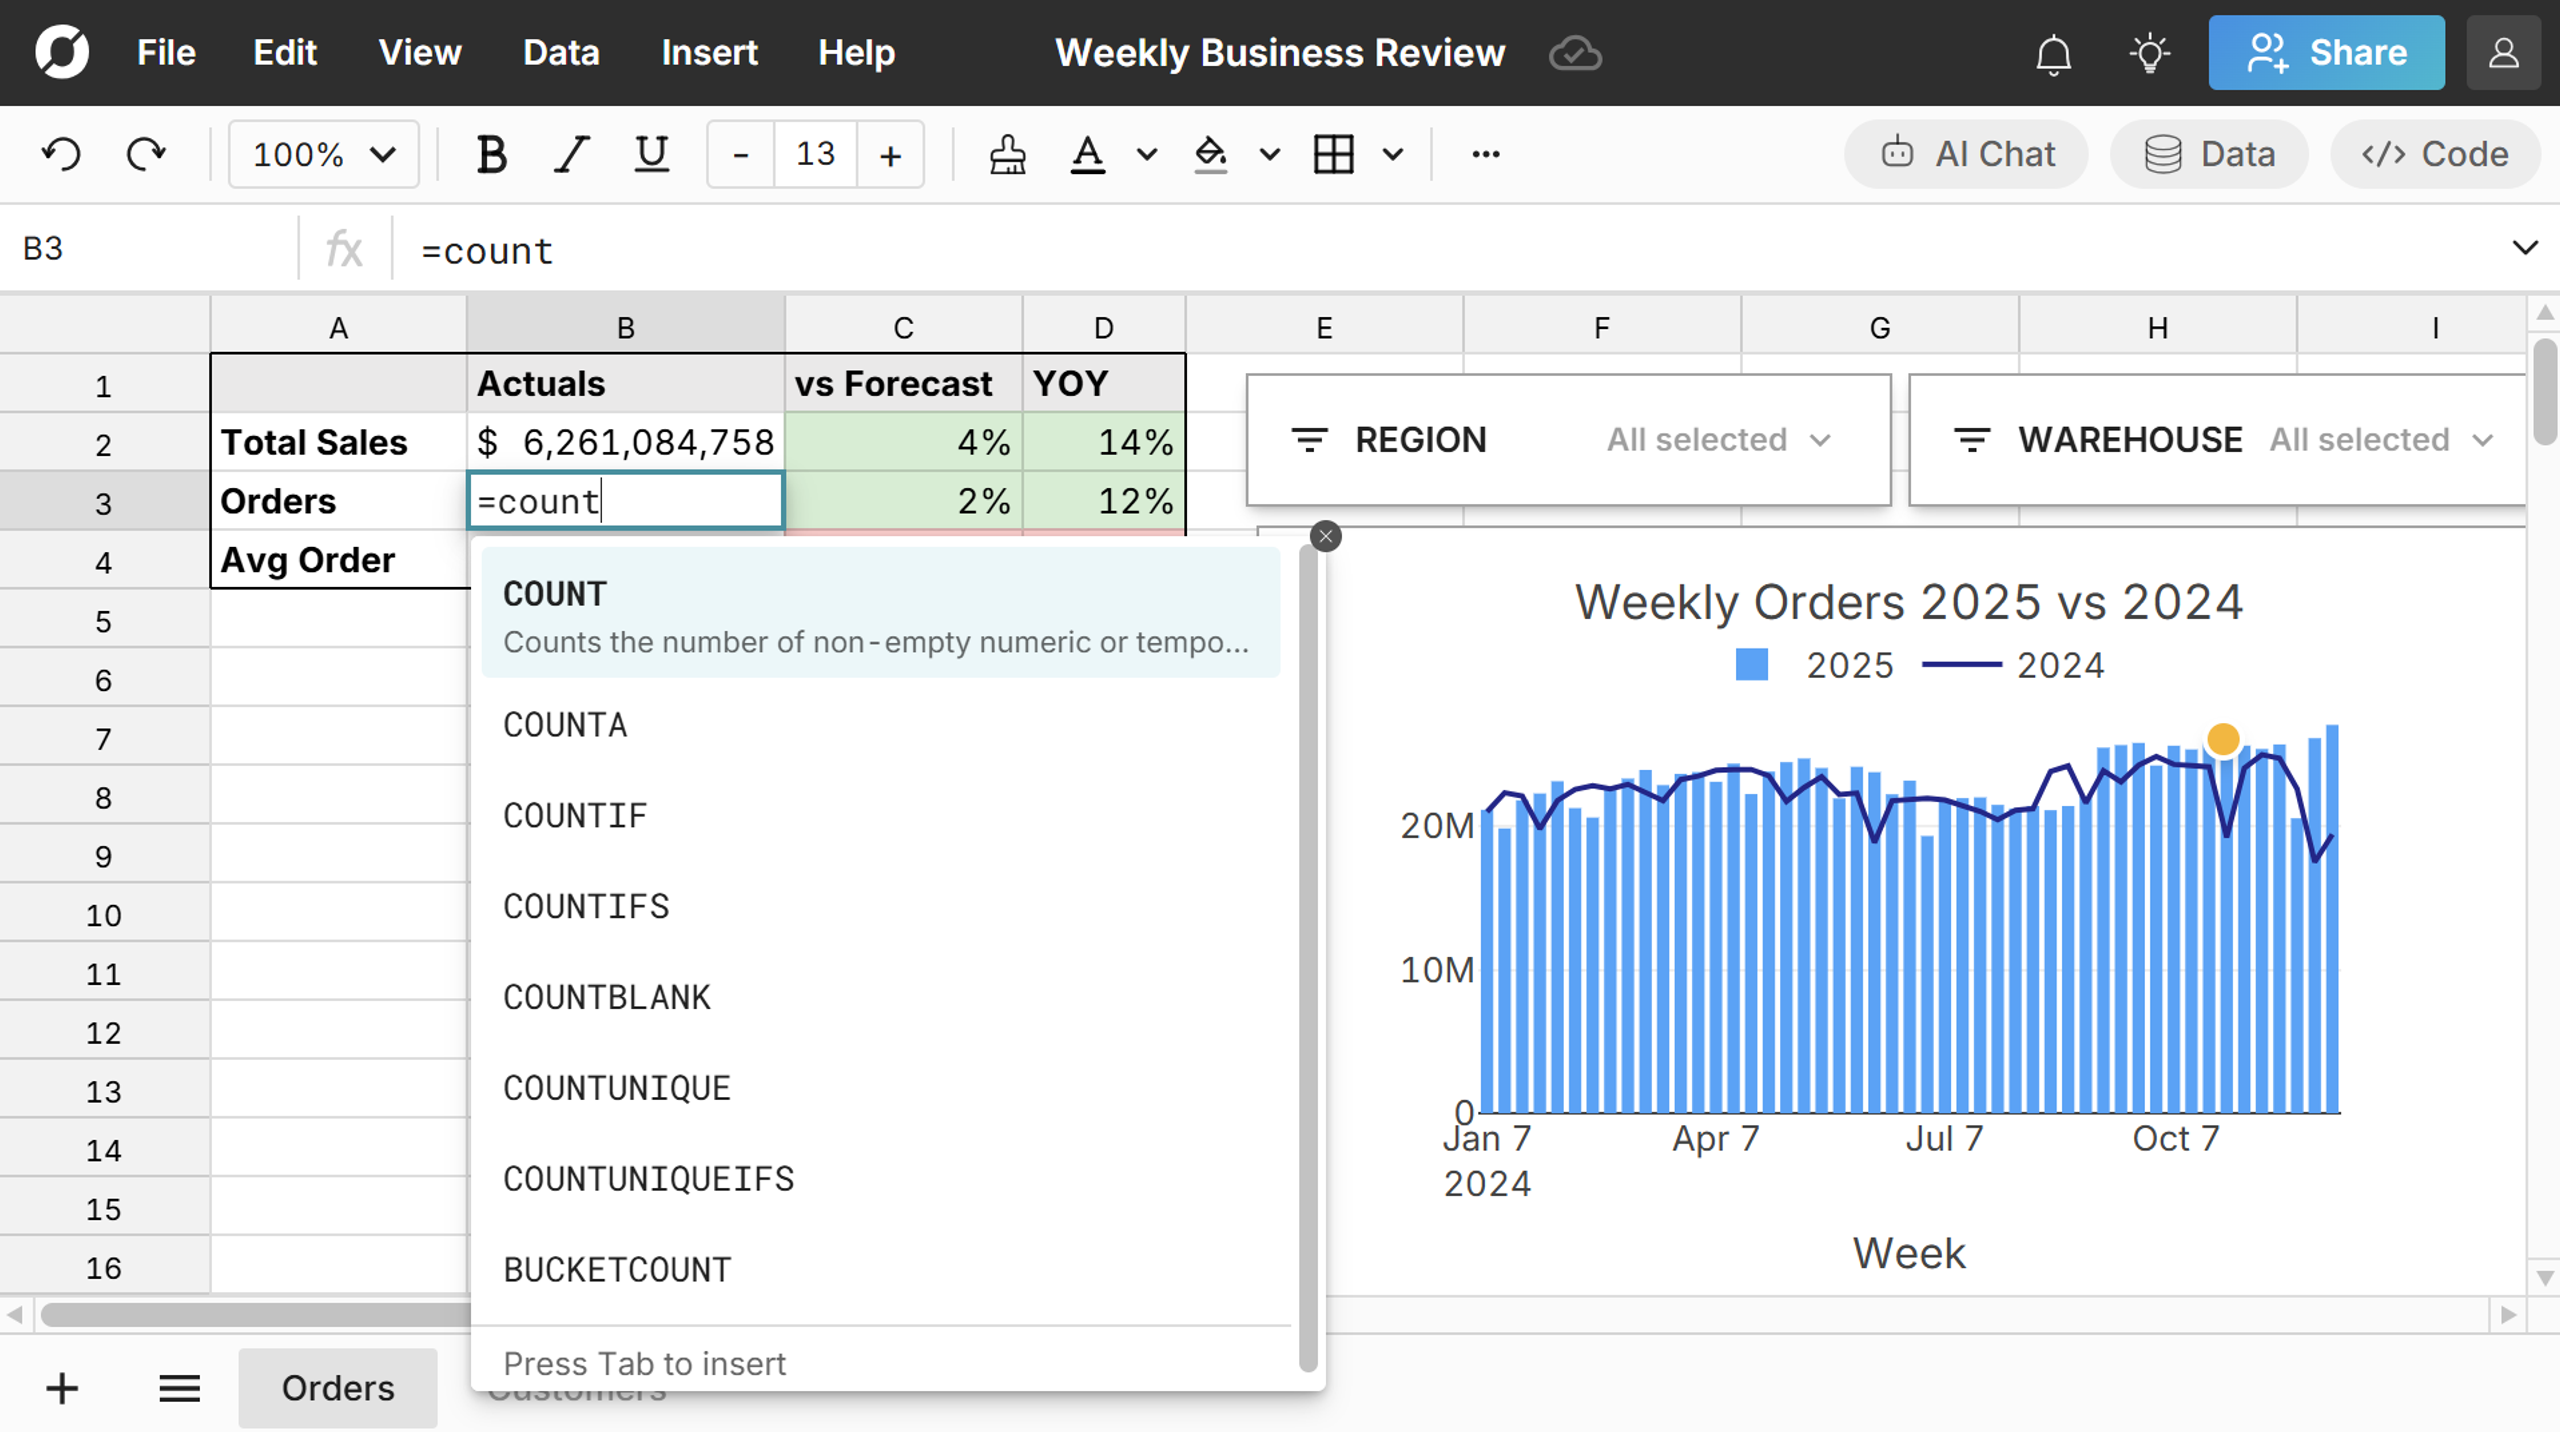Click the Share button

pos(2326,52)
